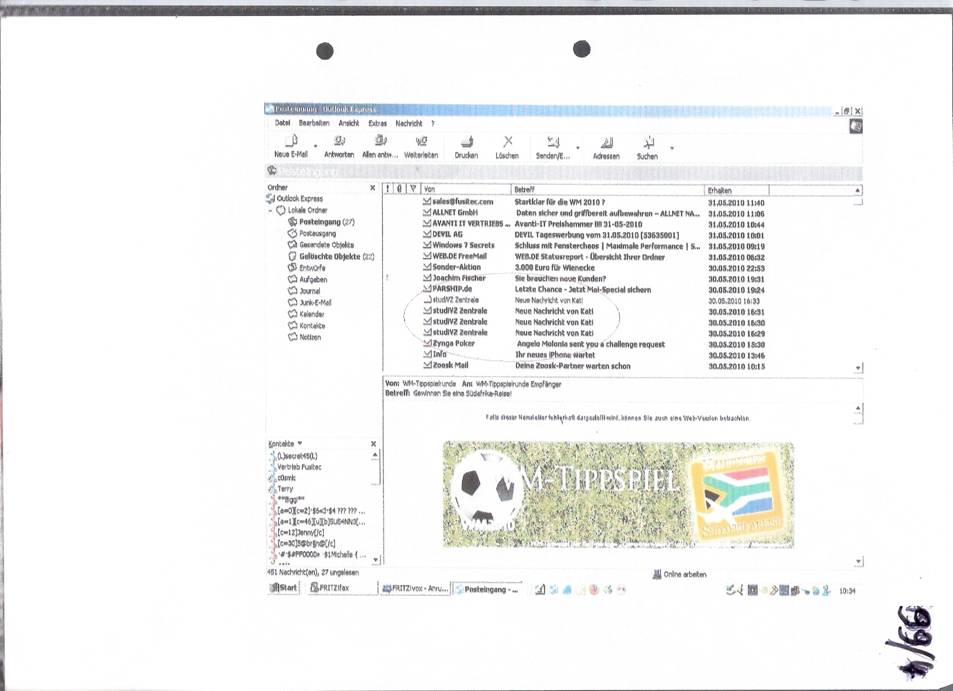This screenshot has height=691, width=953.
Task: Select the Junk-E-Mail folder
Action: click(310, 303)
